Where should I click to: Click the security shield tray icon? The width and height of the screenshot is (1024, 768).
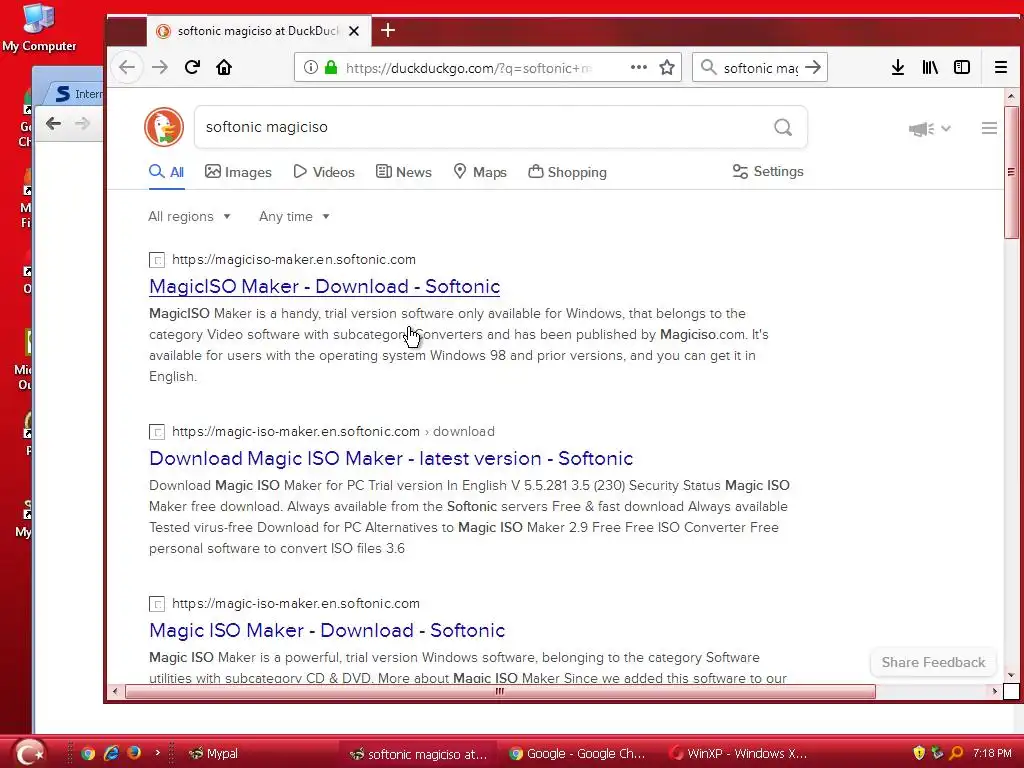919,753
